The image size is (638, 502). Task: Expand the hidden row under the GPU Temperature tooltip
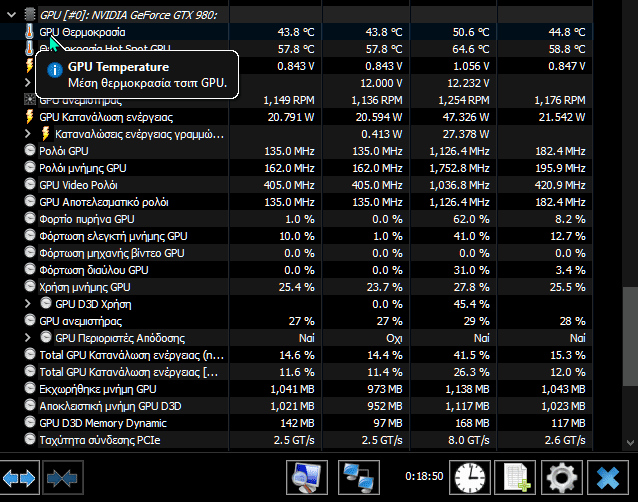click(27, 83)
